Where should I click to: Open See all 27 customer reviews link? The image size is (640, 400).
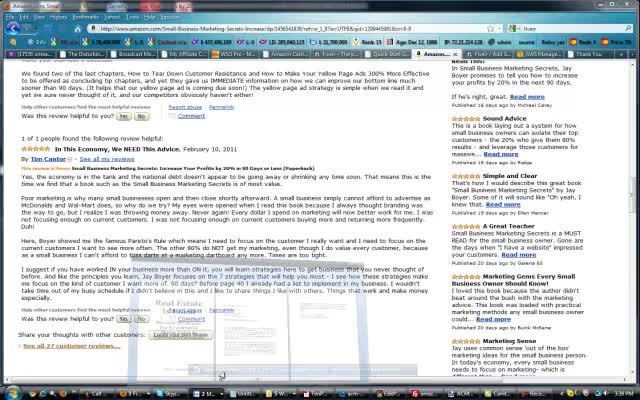(x=72, y=346)
